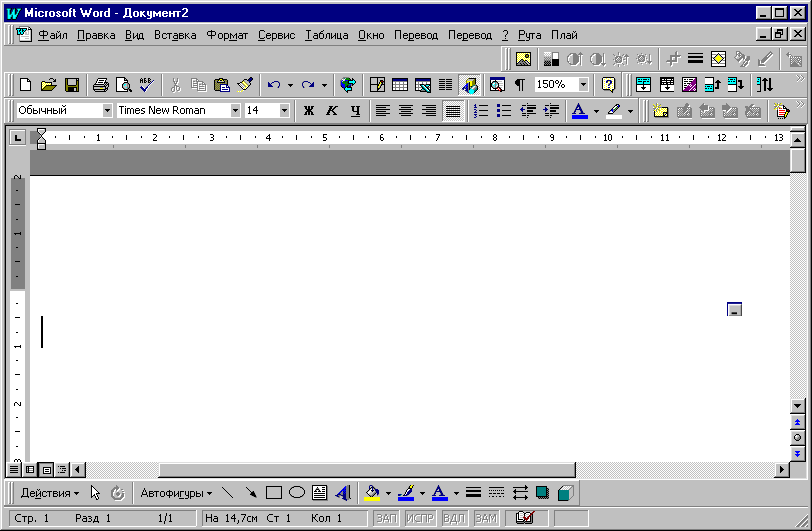812x531 pixels.
Task: Apply line color on drawing toolbar
Action: (406, 493)
